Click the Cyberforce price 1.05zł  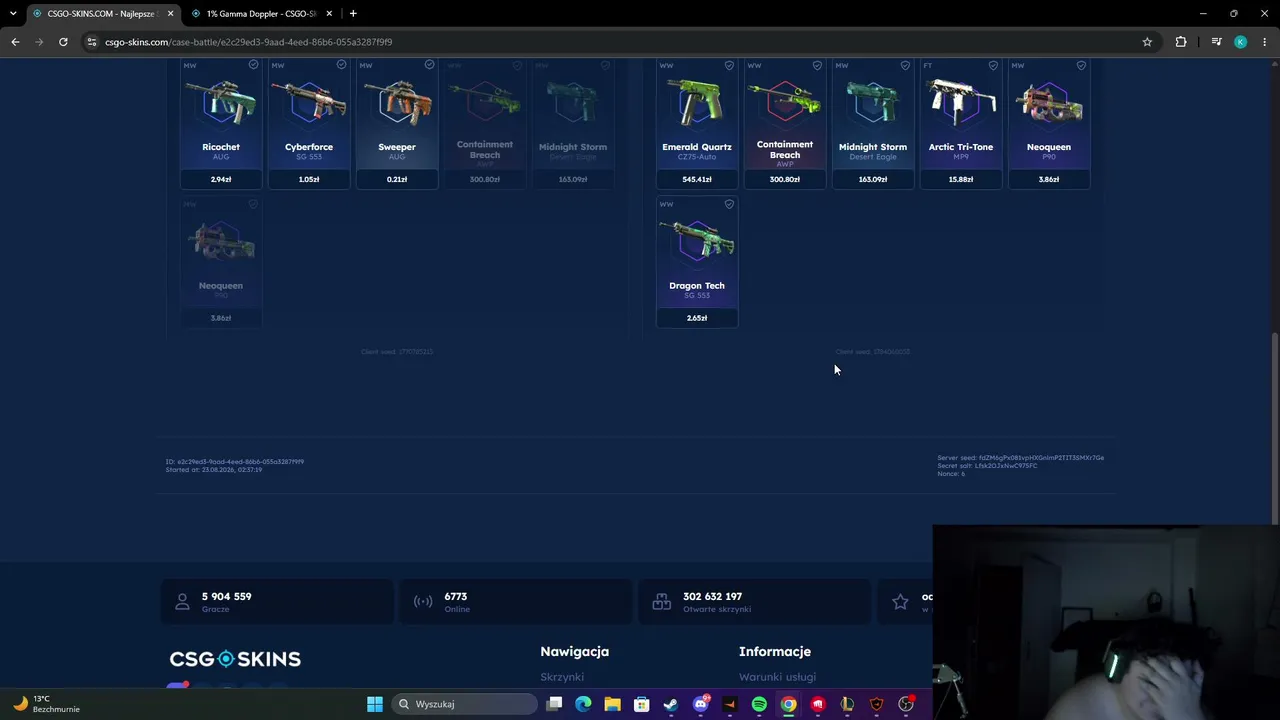[x=309, y=179]
